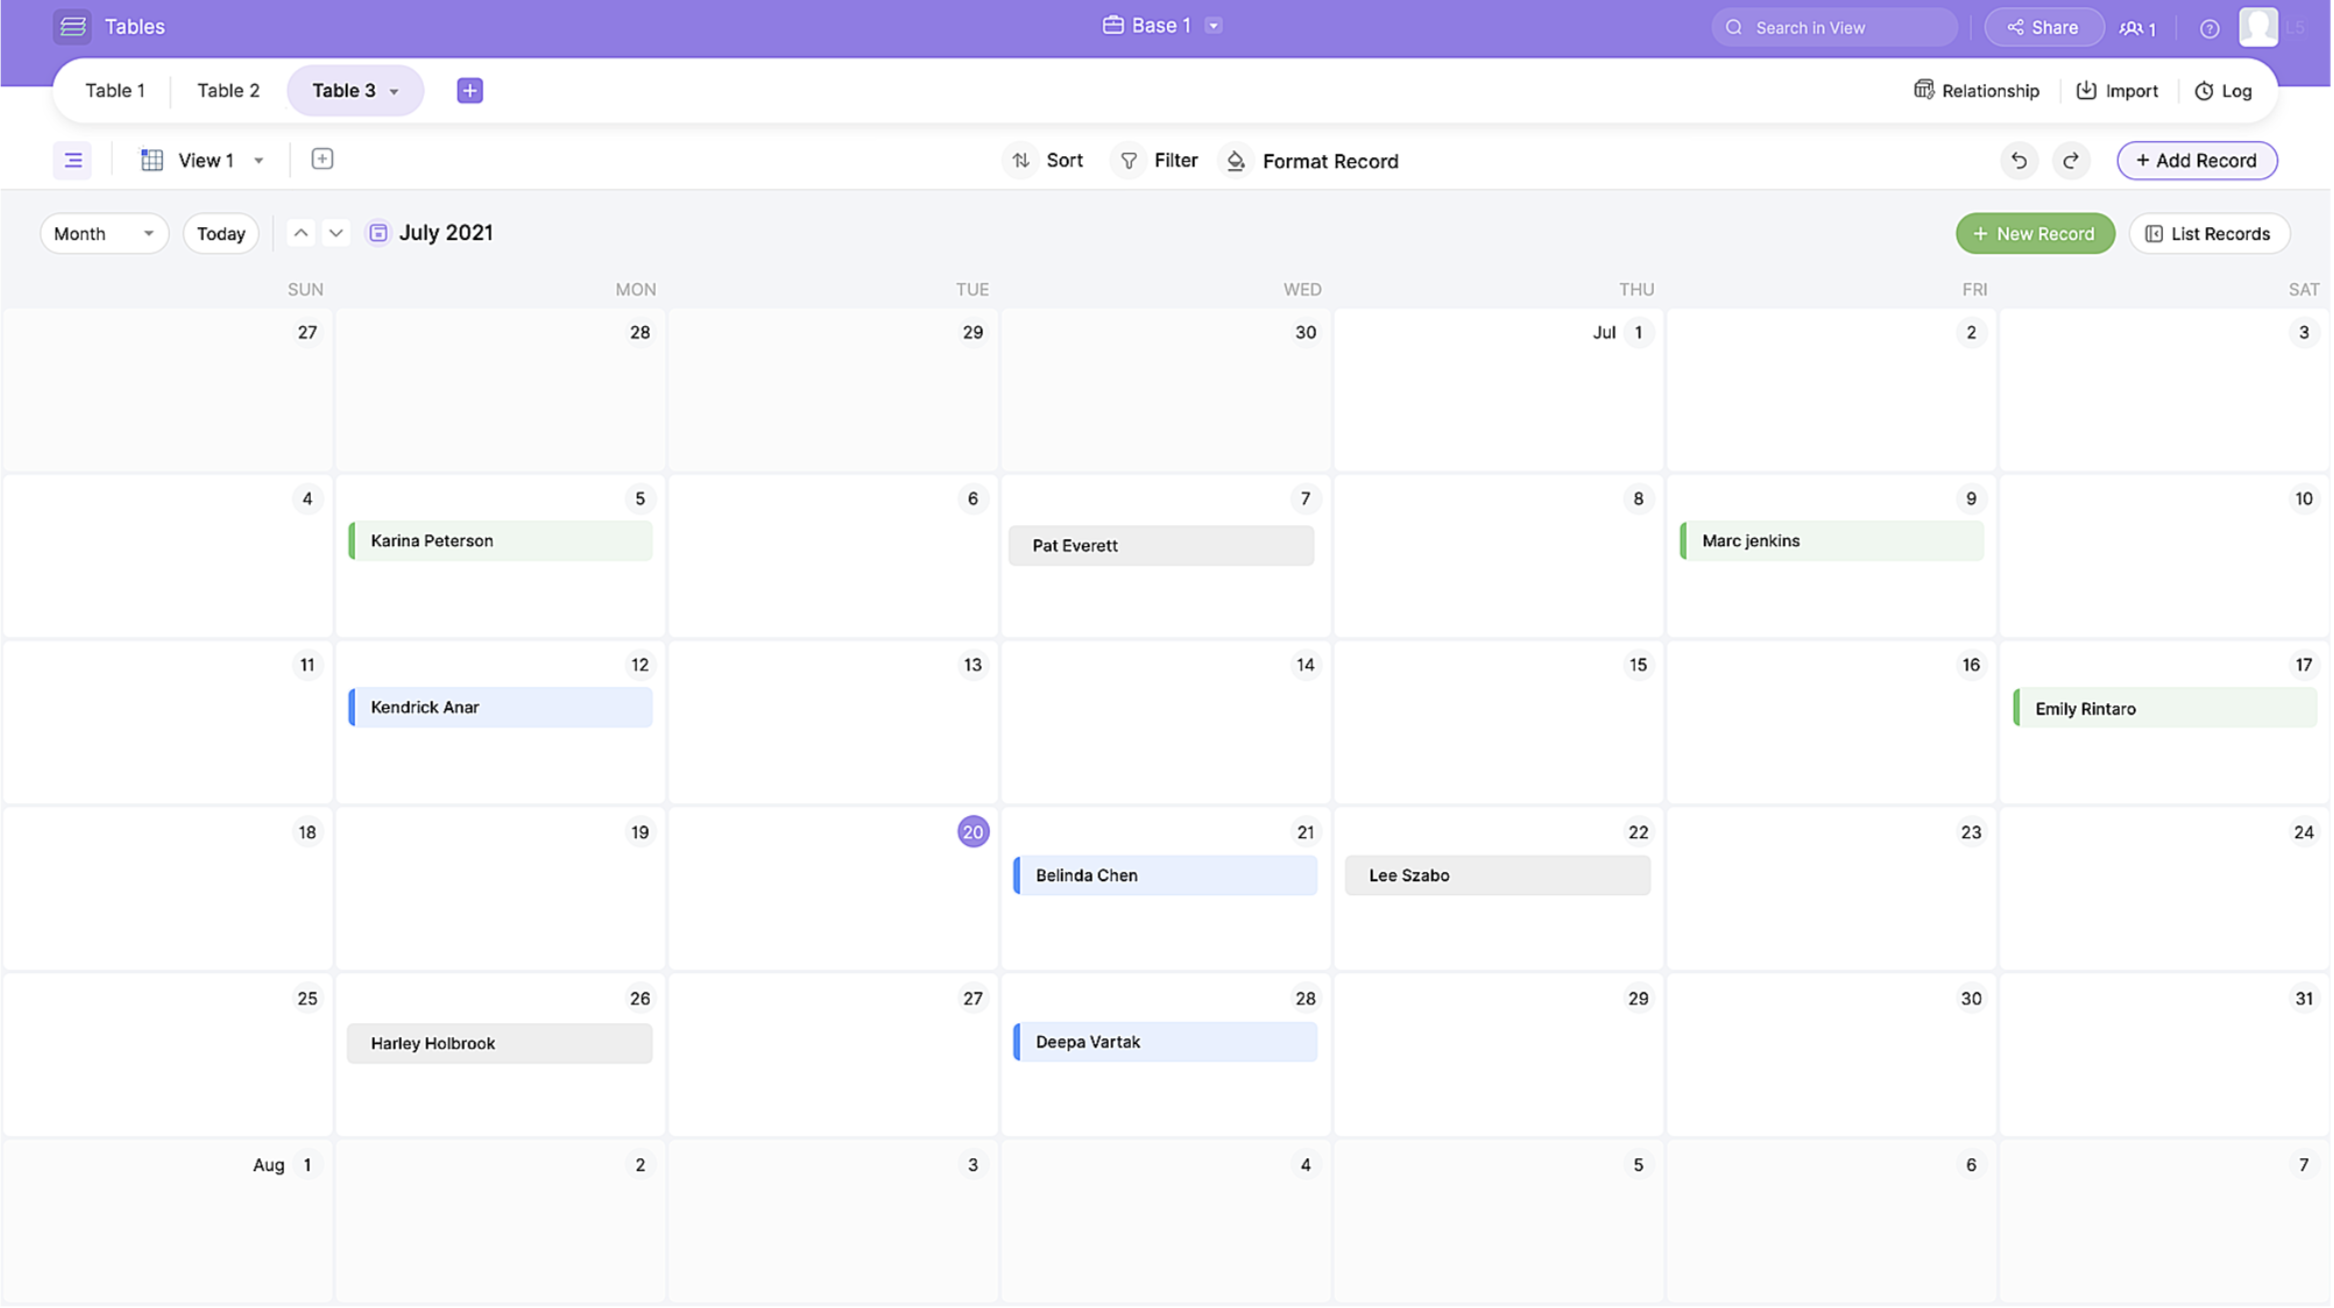Expand the View 1 dropdown arrow
2334x1308 pixels.
(259, 160)
